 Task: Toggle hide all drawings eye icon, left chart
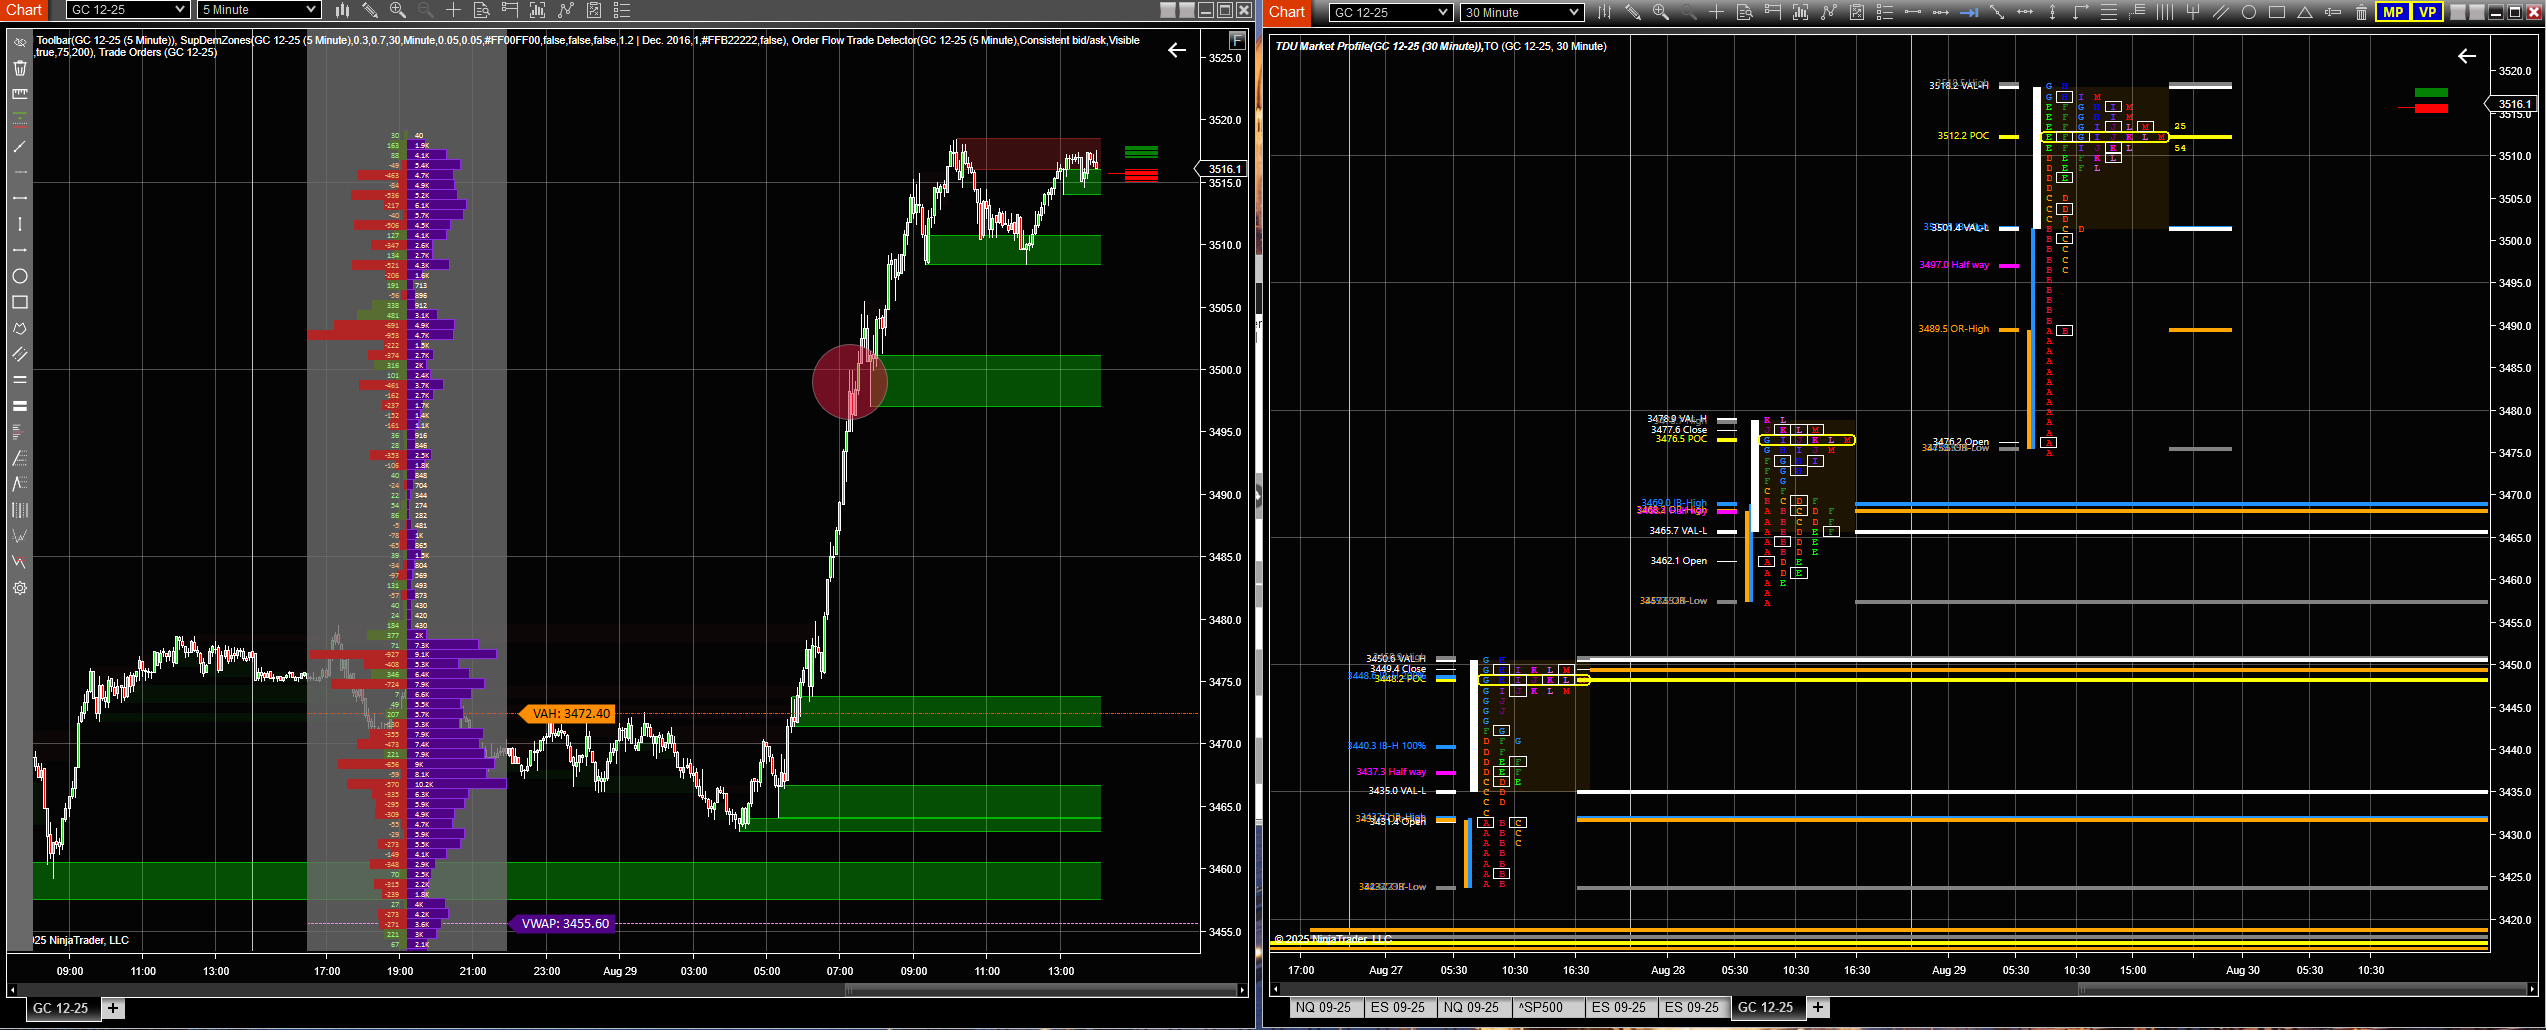19,42
